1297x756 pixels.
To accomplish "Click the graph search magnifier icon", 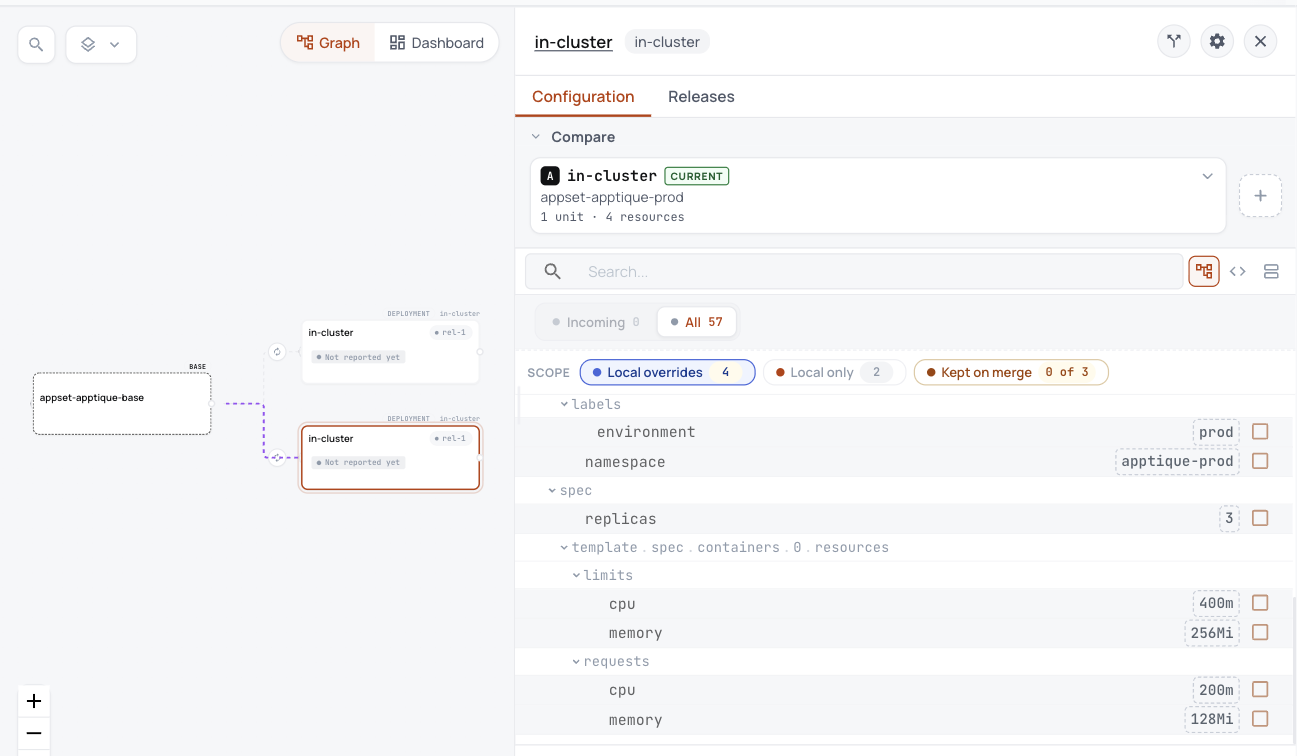I will tap(36, 45).
